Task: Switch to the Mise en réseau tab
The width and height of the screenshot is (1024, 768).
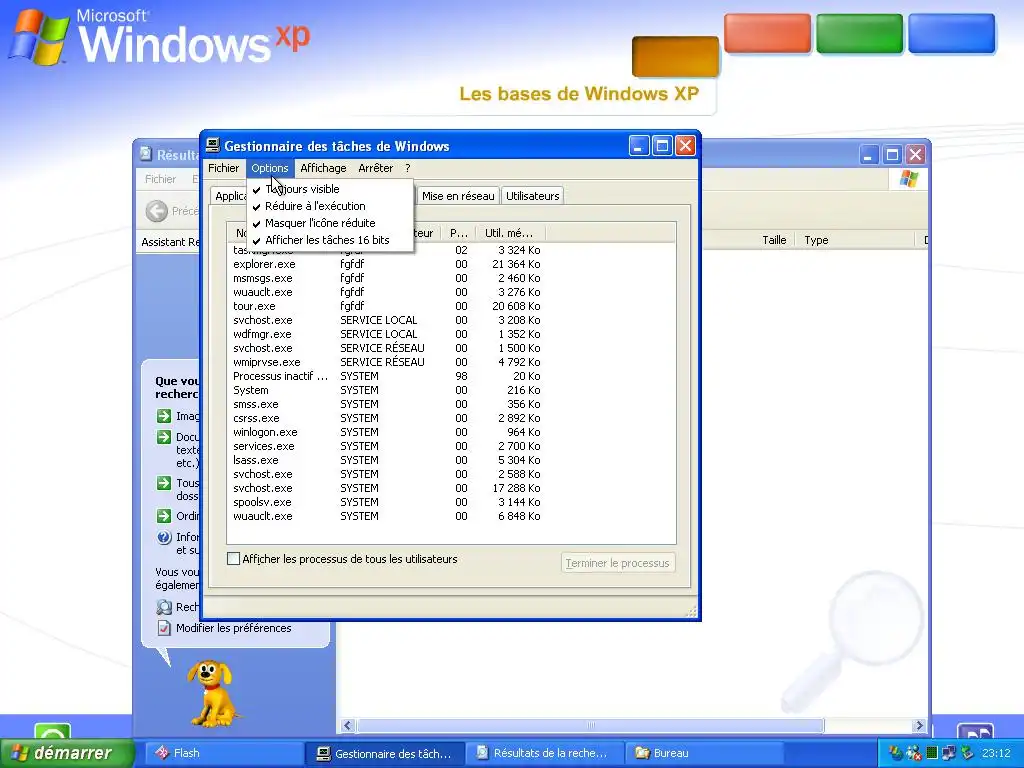Action: pyautogui.click(x=458, y=196)
